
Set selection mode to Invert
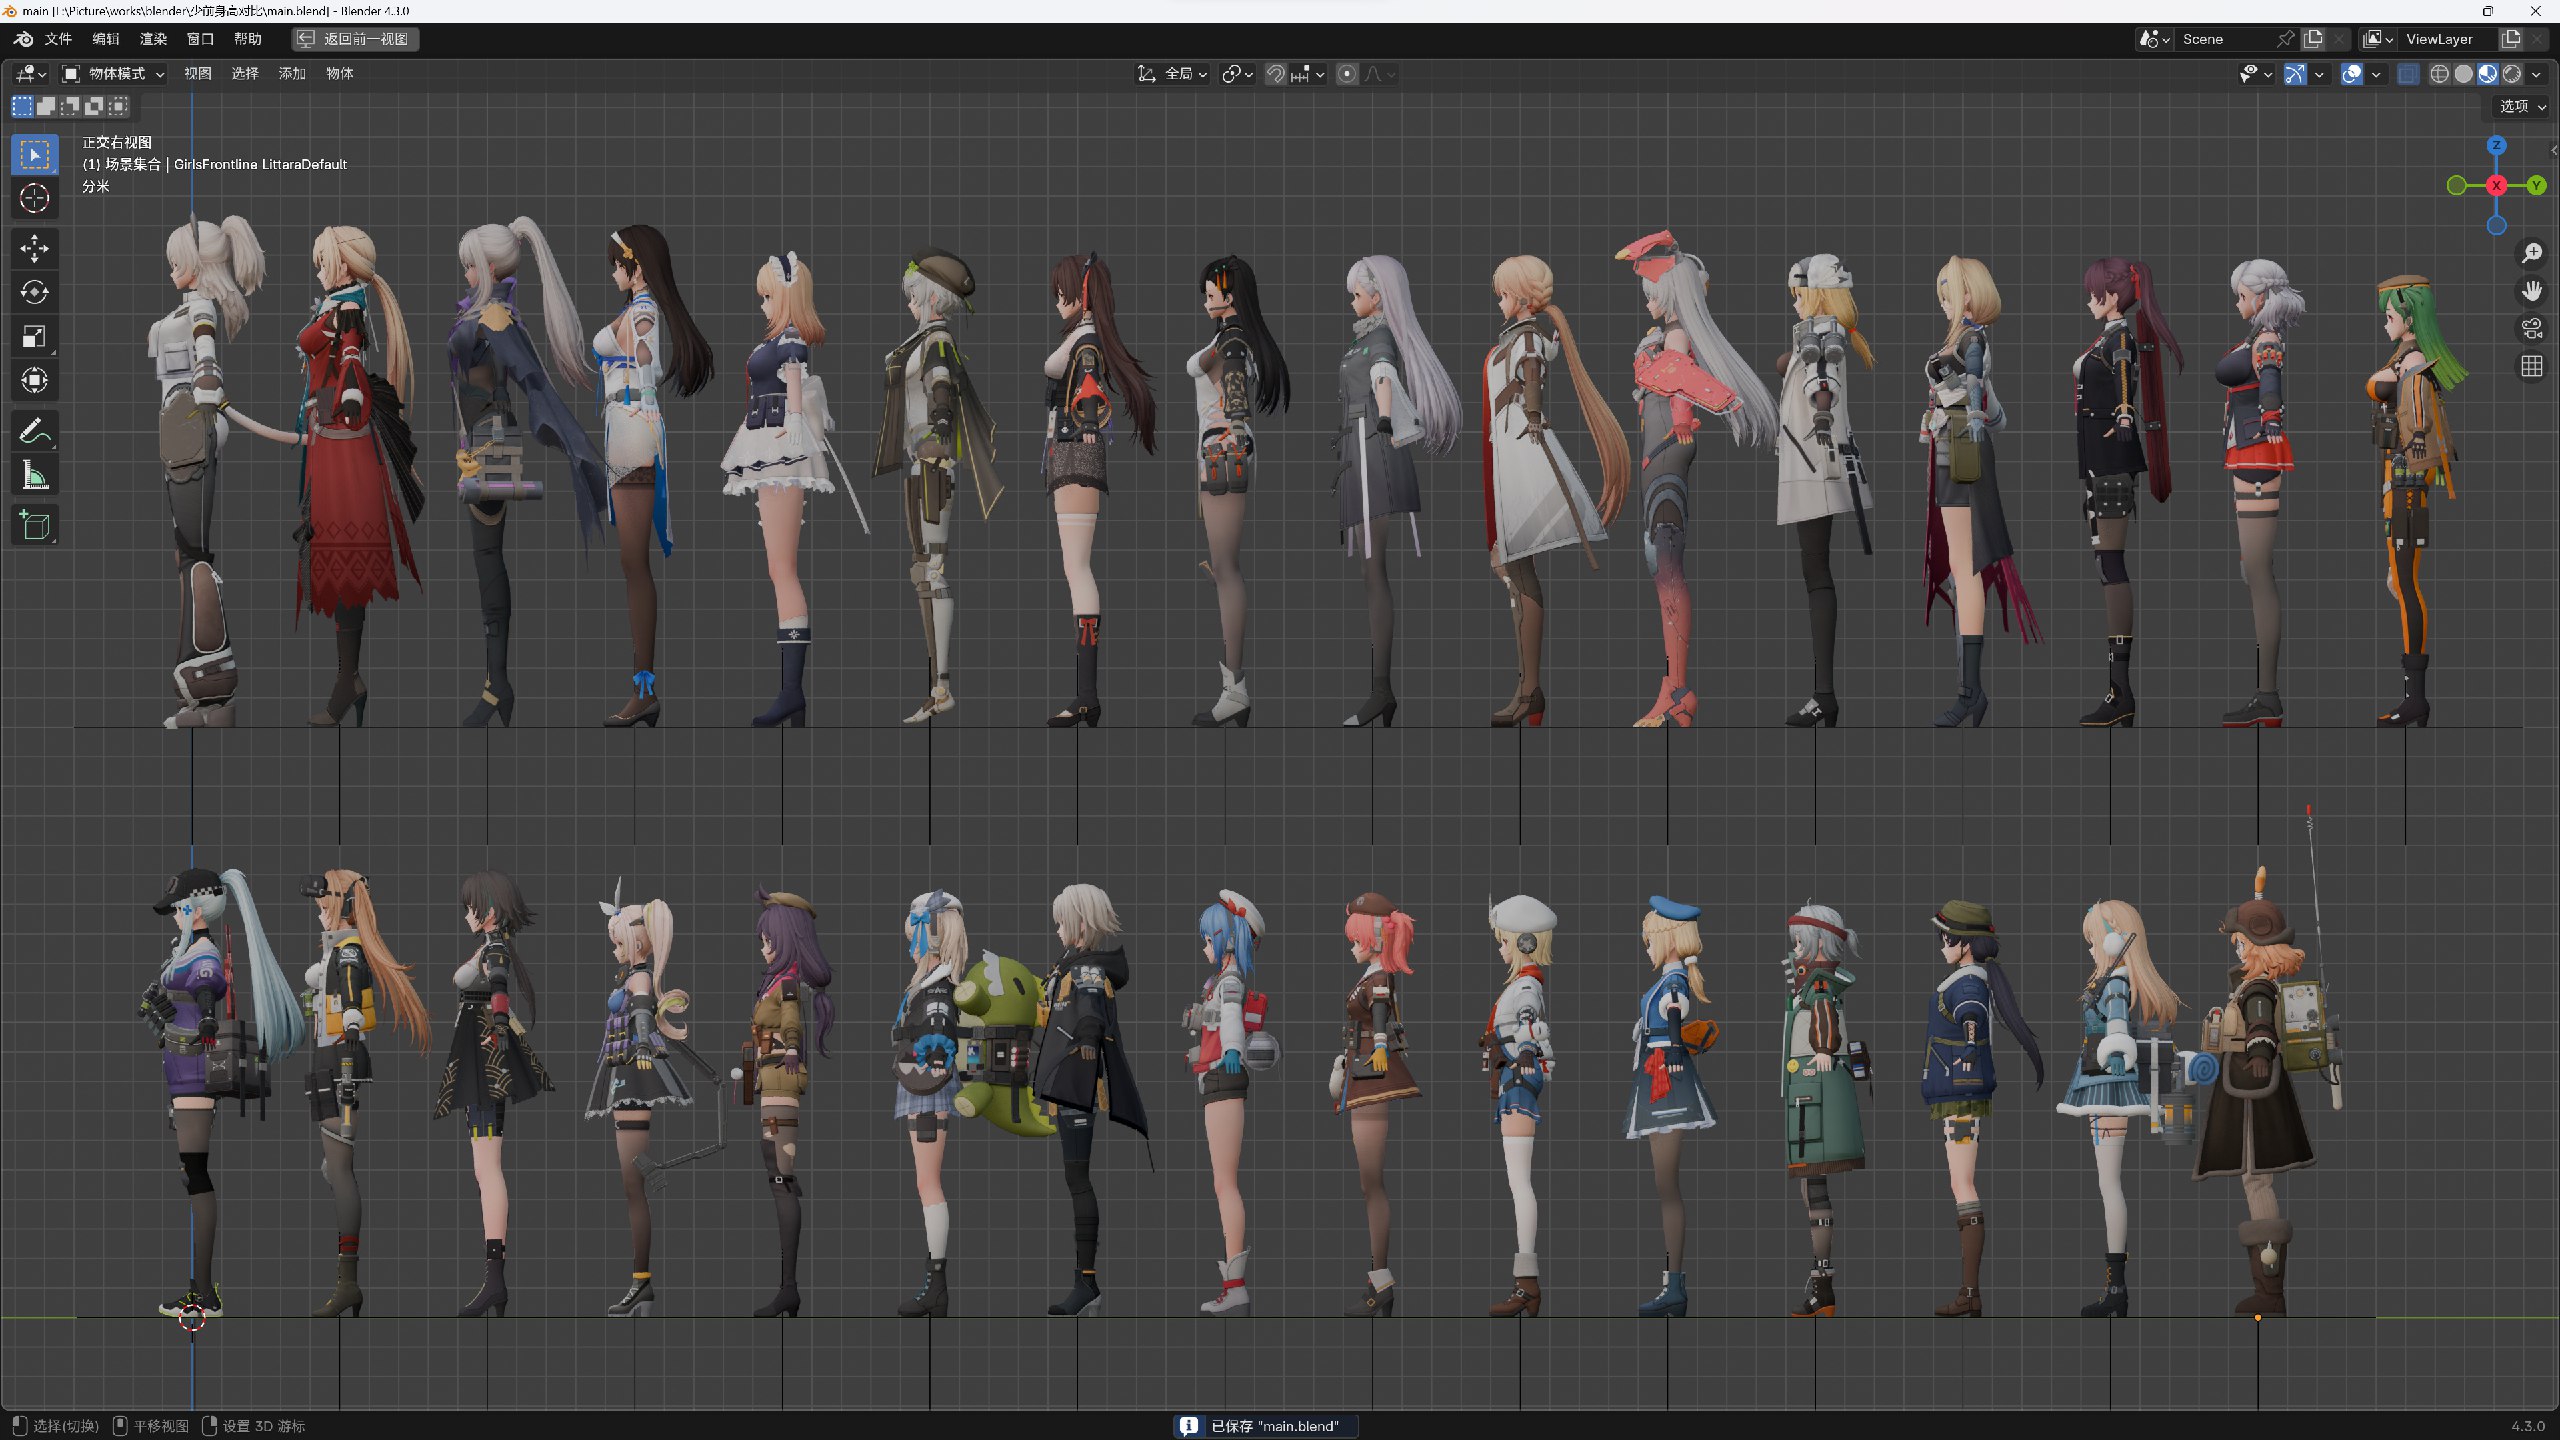tap(94, 106)
